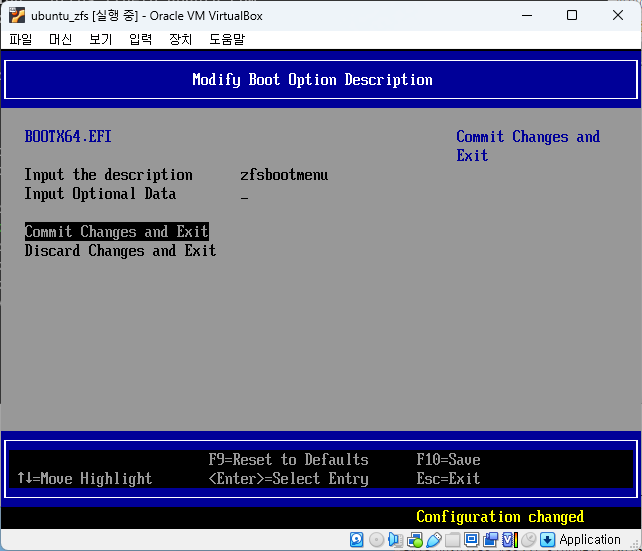The image size is (642, 551).
Task: Open the USB devices status icon
Action: (x=433, y=540)
